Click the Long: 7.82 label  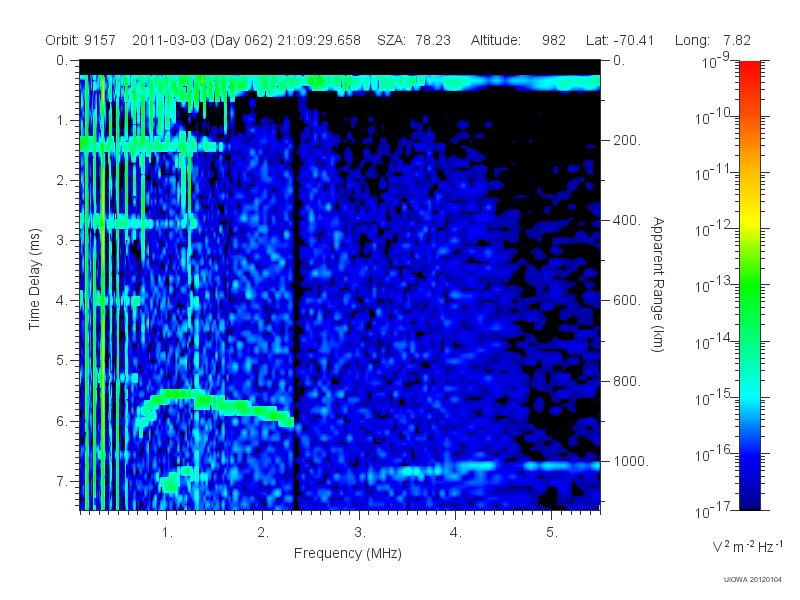[x=713, y=40]
